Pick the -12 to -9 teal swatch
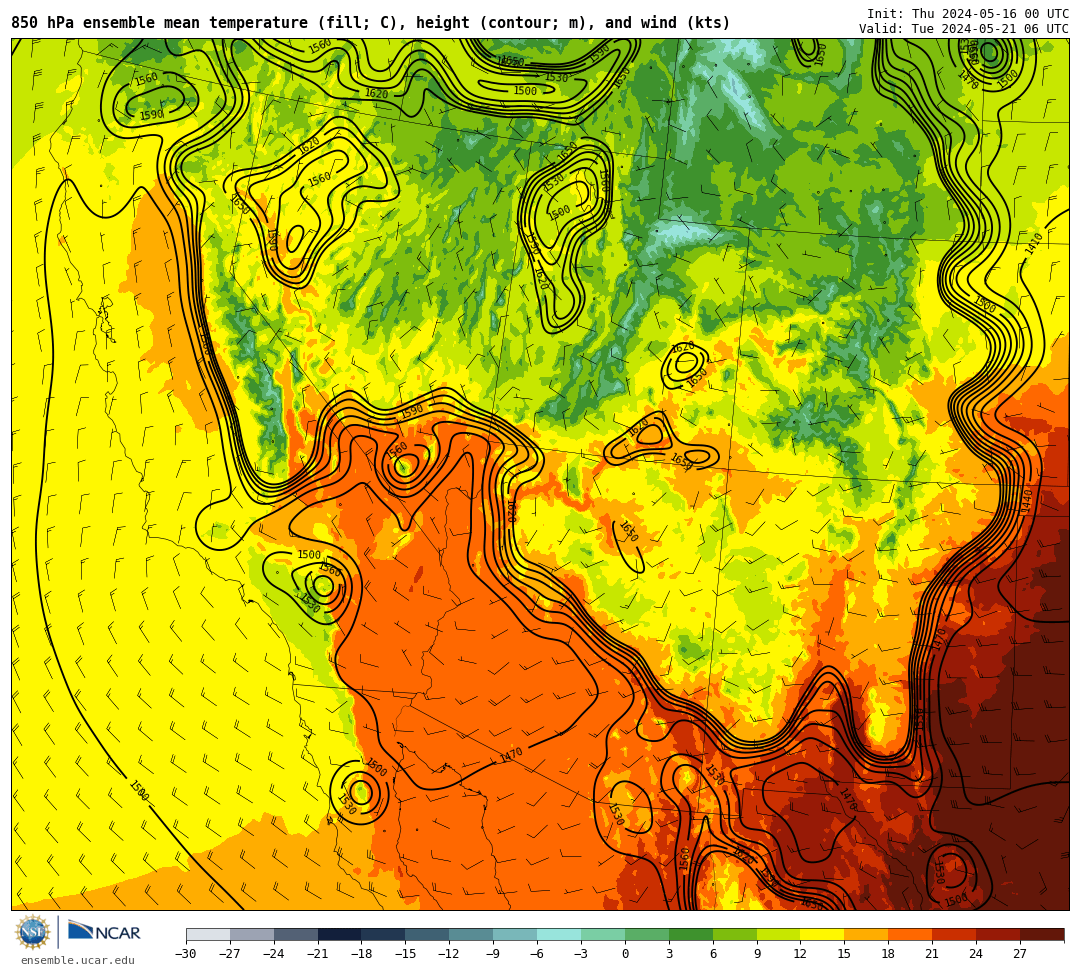 pos(472,934)
